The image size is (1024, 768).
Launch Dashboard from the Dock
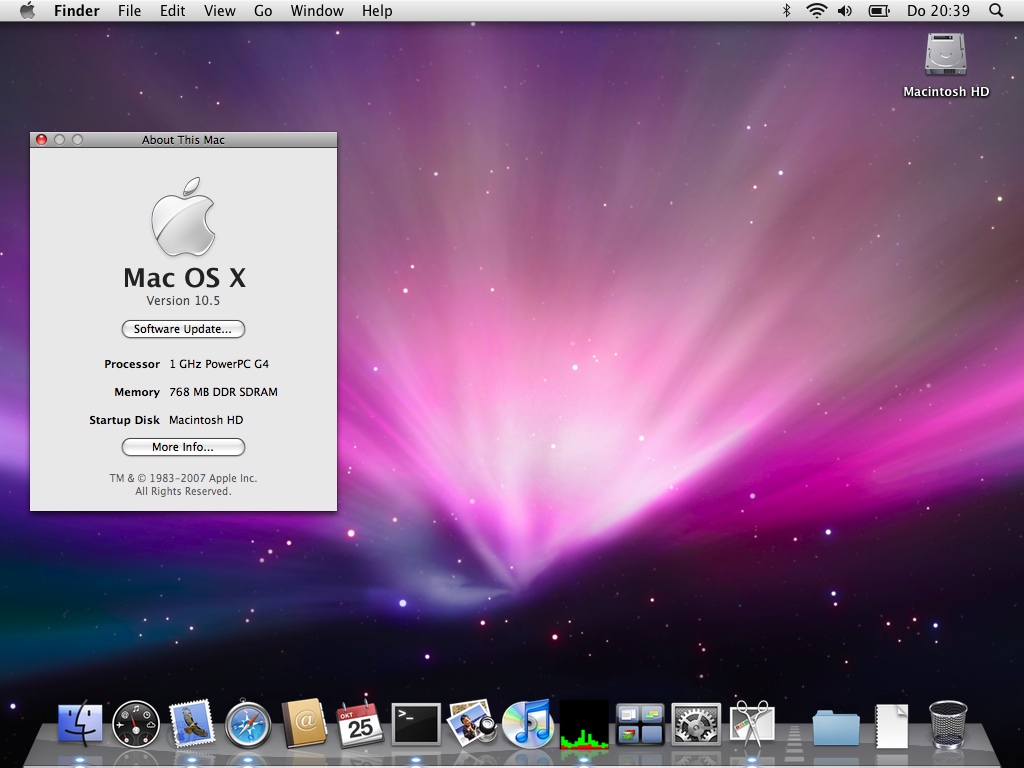136,724
